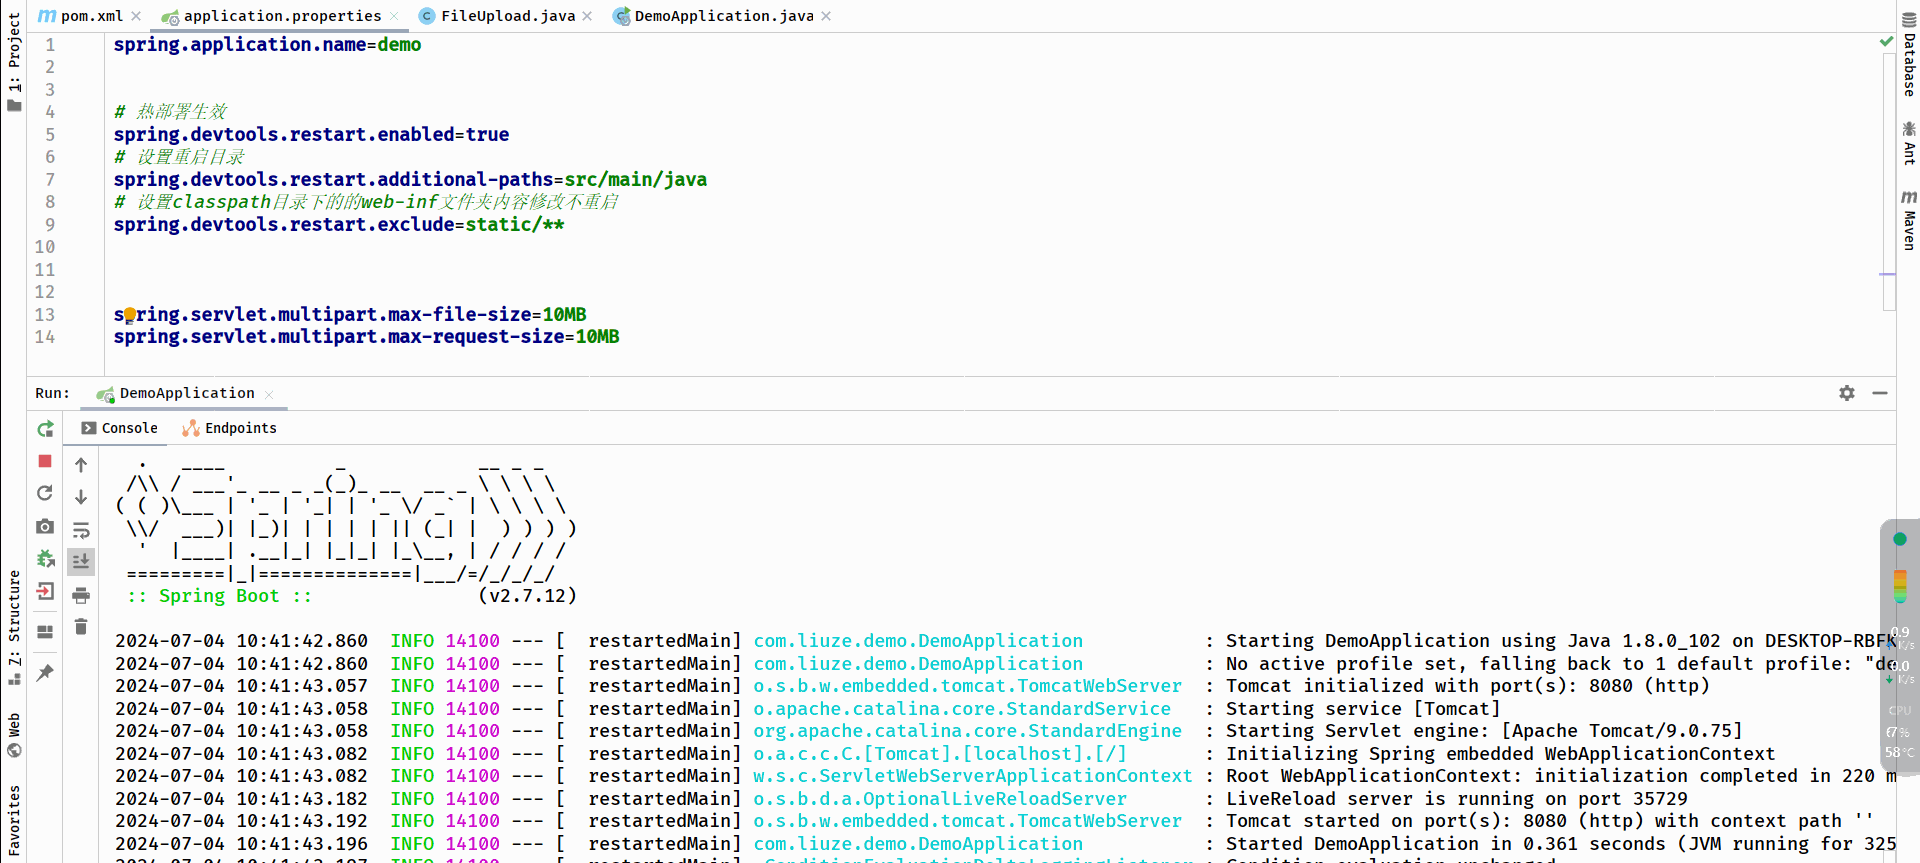Image resolution: width=1920 pixels, height=863 pixels.
Task: Select the Endpoints tab
Action: (x=229, y=428)
